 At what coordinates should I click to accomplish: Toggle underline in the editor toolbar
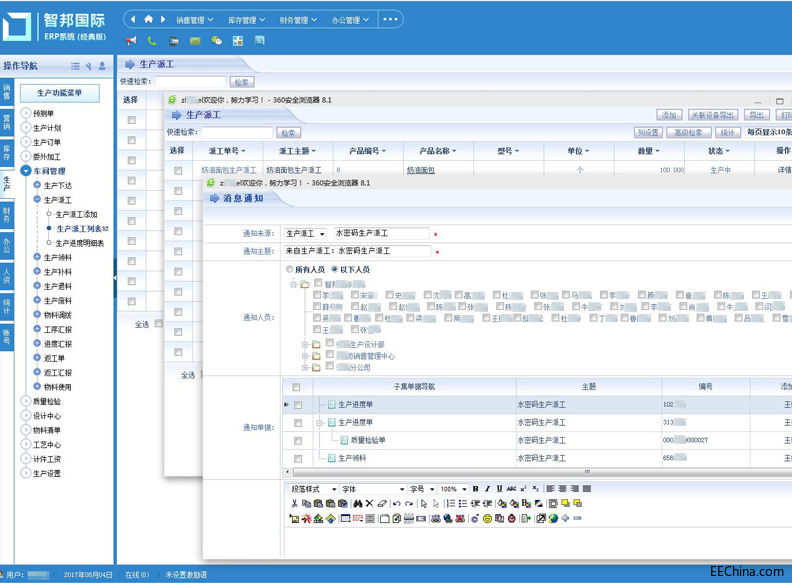[500, 489]
